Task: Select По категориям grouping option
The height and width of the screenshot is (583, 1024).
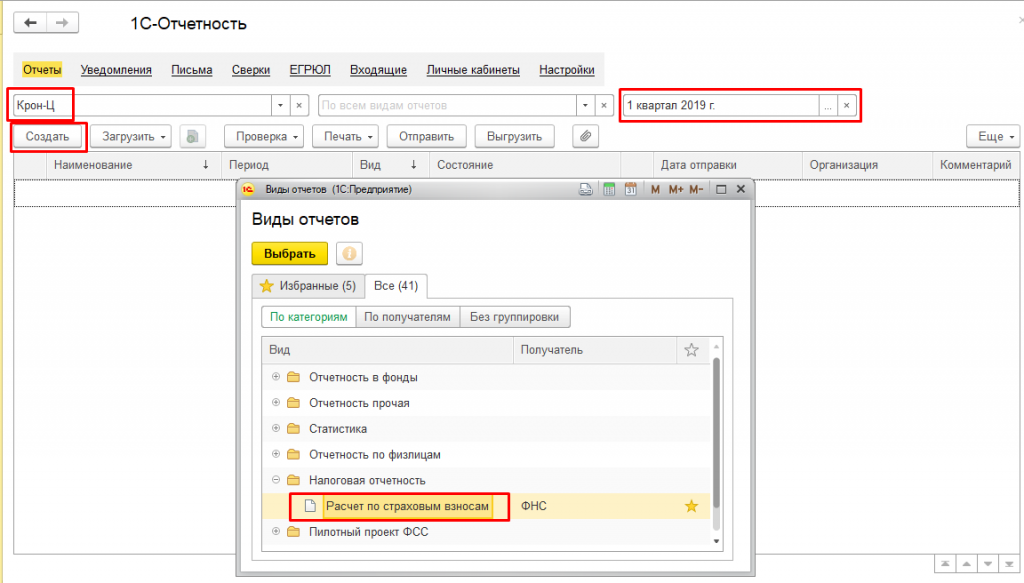Action: click(309, 317)
